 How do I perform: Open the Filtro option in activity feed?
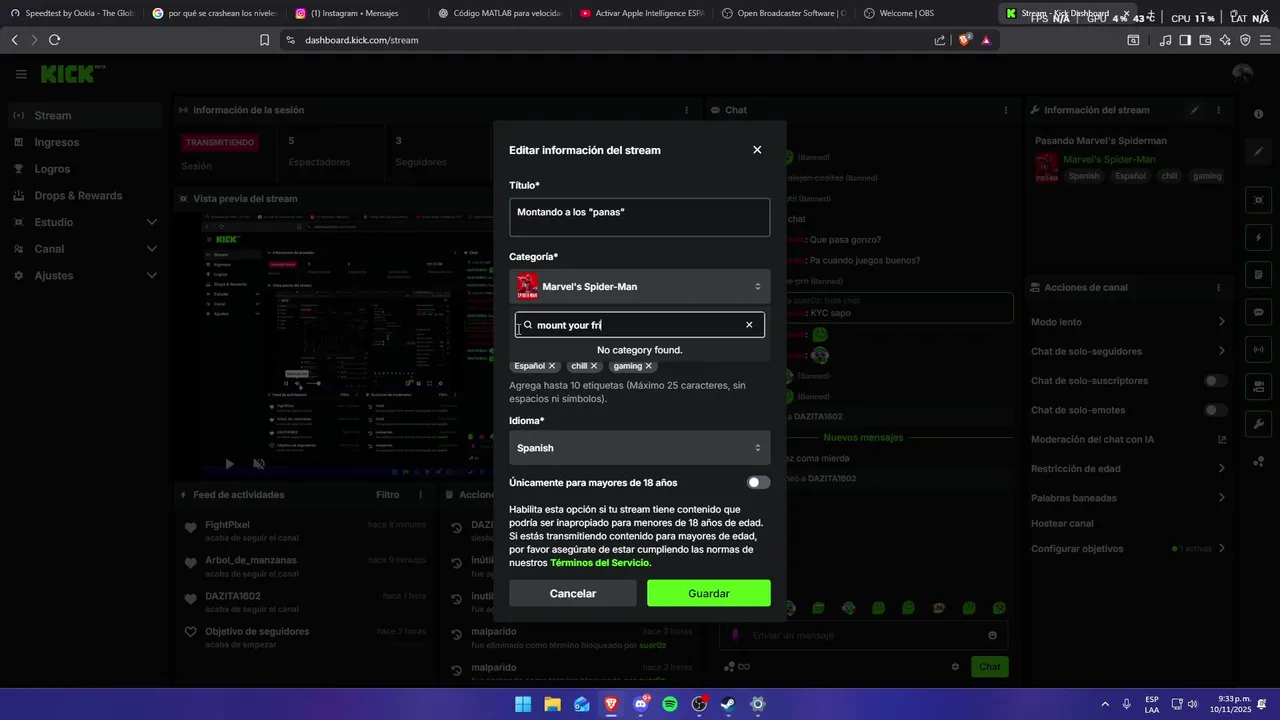[x=387, y=495]
